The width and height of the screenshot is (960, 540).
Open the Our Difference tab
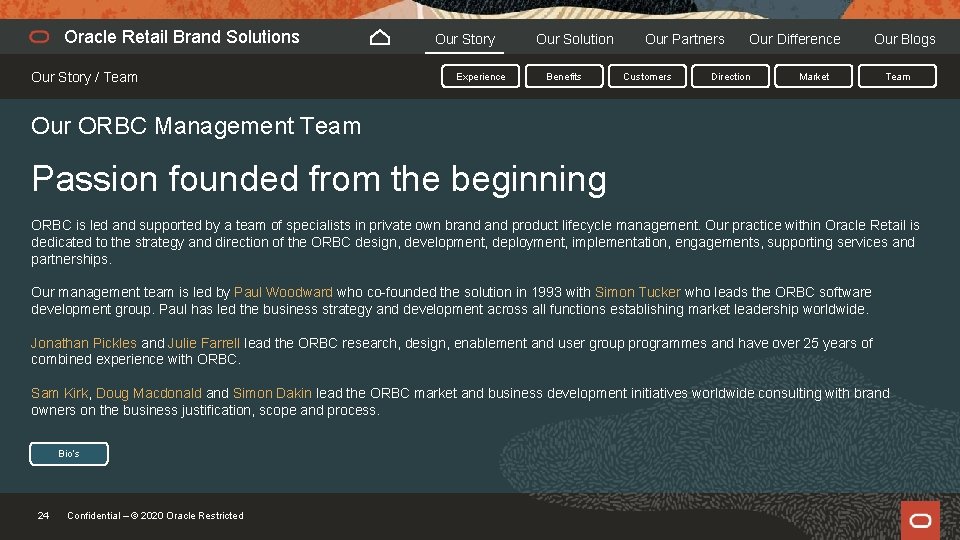tap(795, 39)
